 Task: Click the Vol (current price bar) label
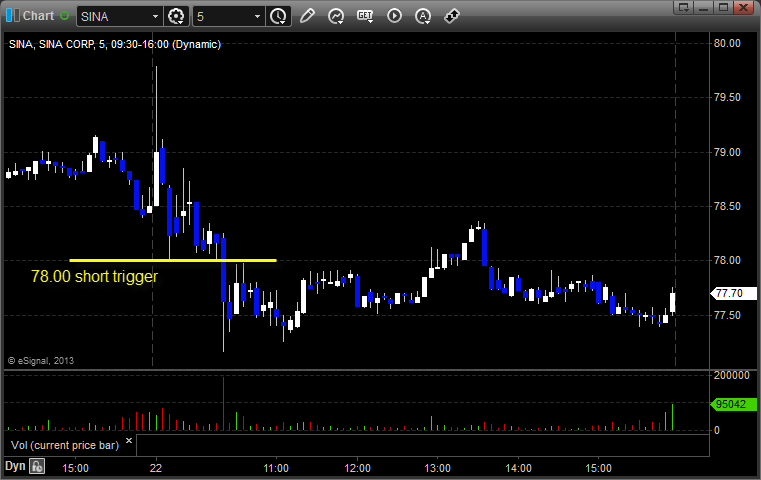pyautogui.click(x=65, y=445)
